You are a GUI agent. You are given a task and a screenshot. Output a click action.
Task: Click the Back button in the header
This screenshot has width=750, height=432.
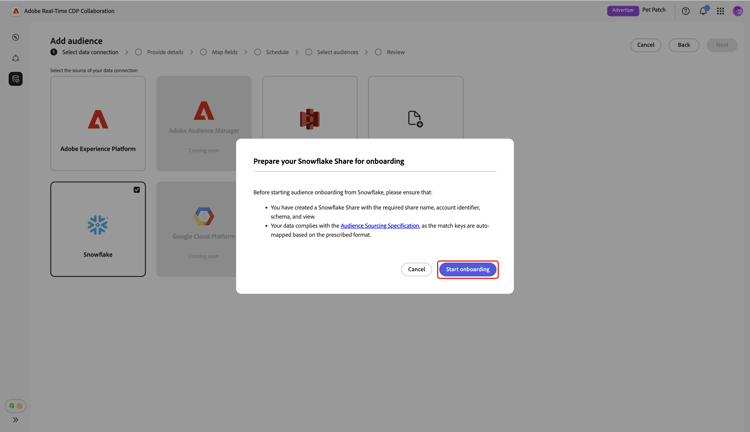pos(684,45)
